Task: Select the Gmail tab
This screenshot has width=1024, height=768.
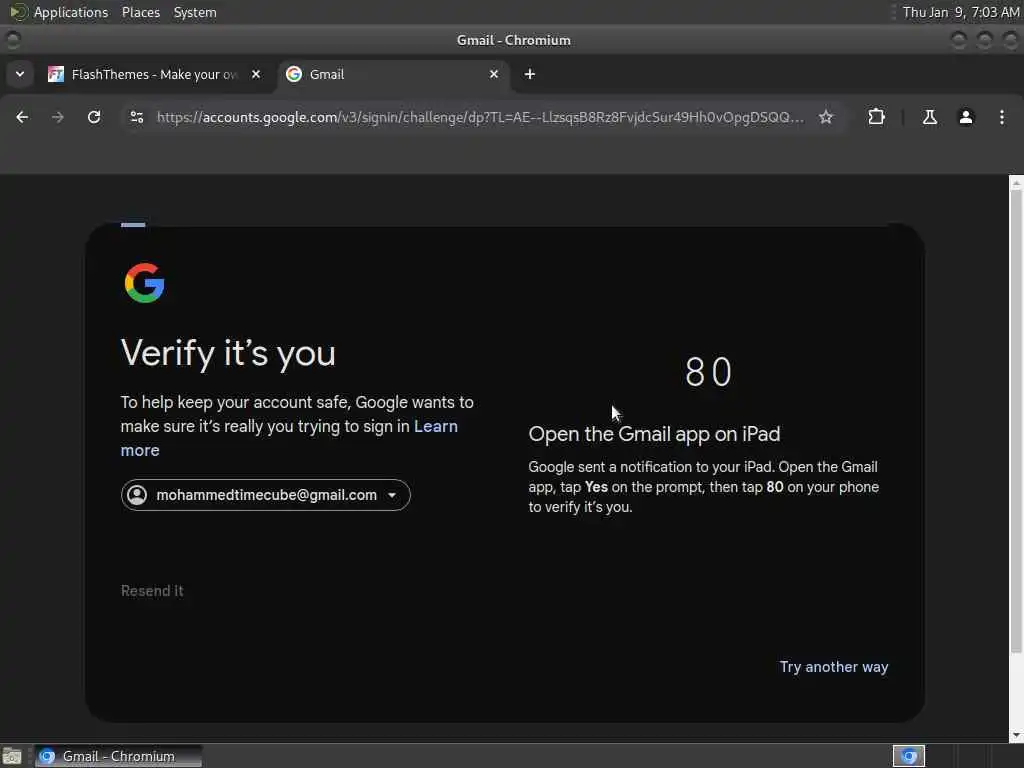Action: pyautogui.click(x=392, y=74)
